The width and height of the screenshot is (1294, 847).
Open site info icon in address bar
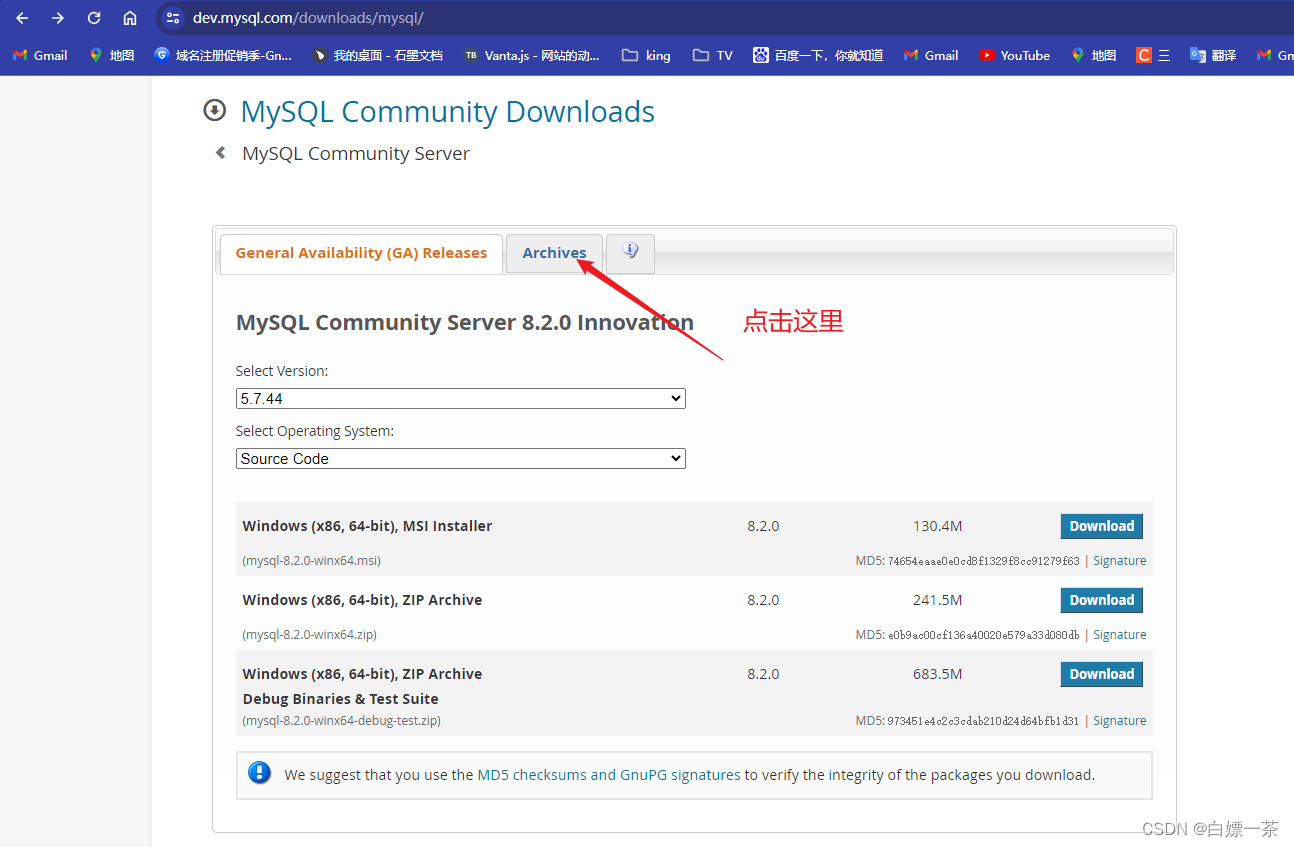(x=173, y=18)
